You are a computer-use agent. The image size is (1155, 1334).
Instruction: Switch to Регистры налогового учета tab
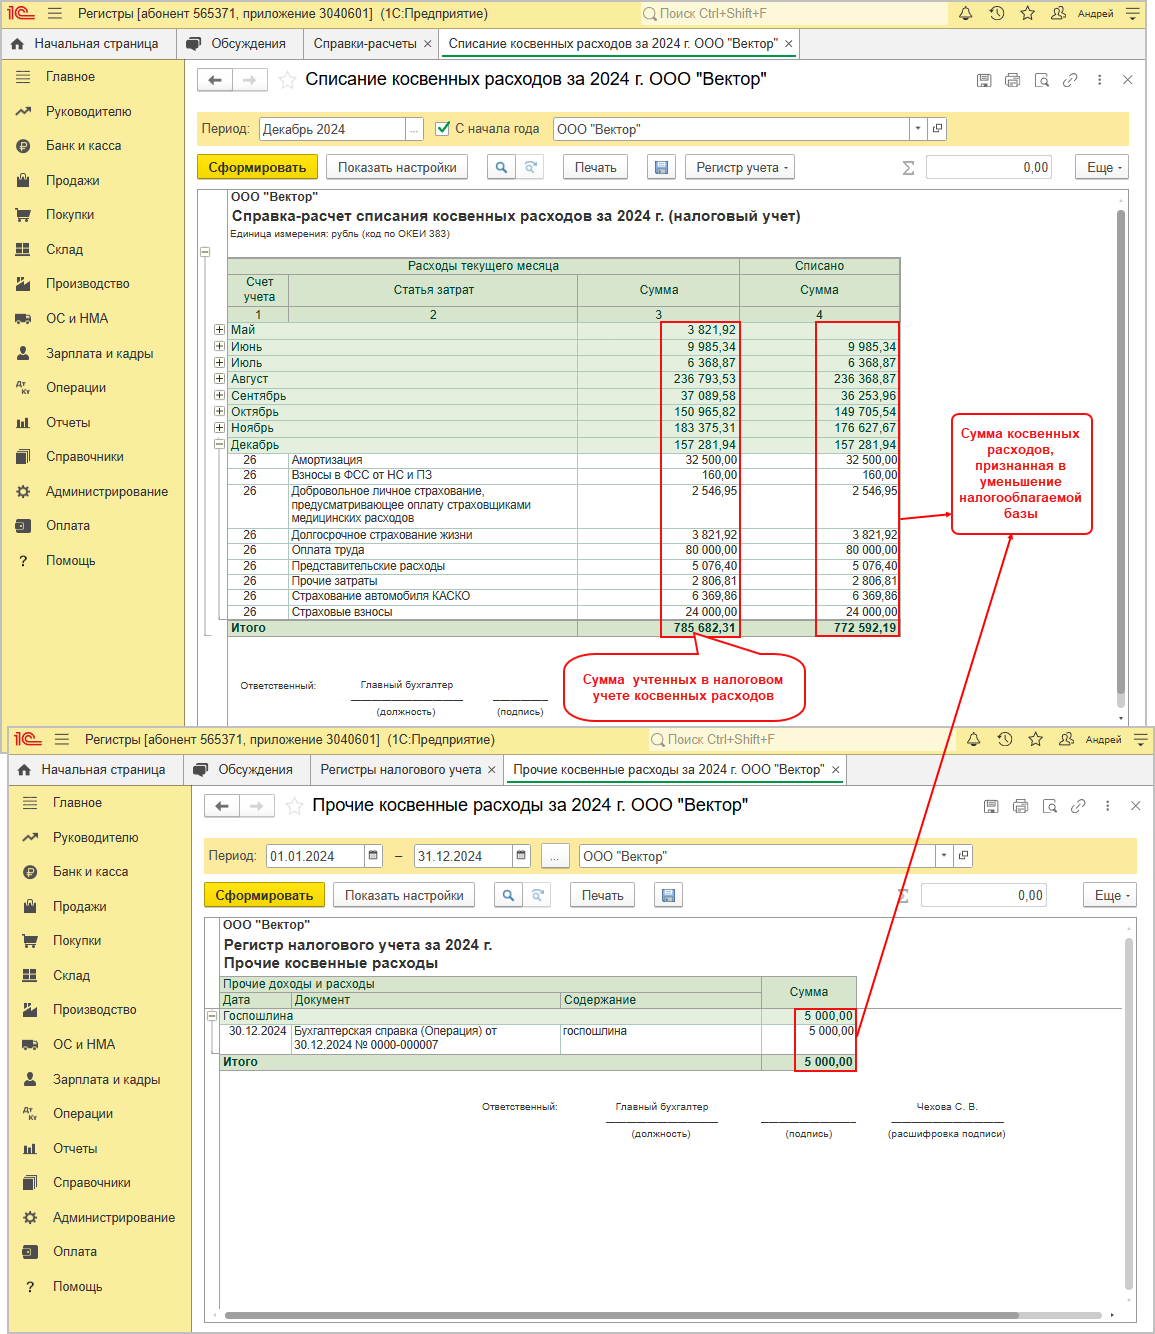[400, 770]
